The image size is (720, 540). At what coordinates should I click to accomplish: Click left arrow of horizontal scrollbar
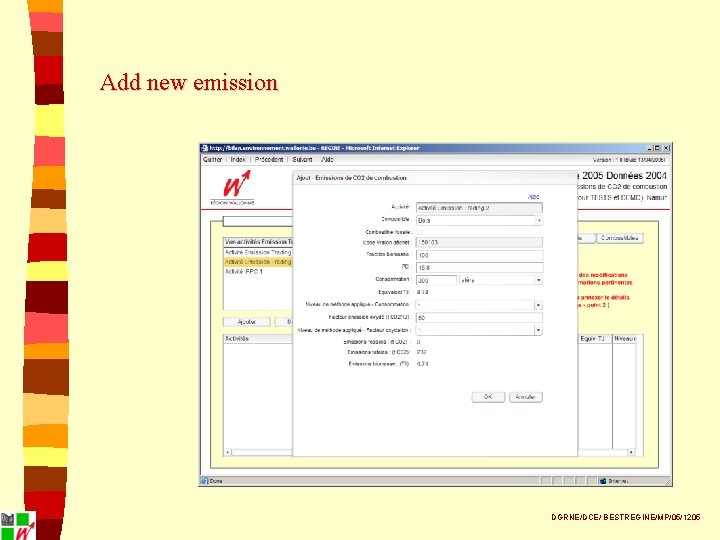point(227,452)
